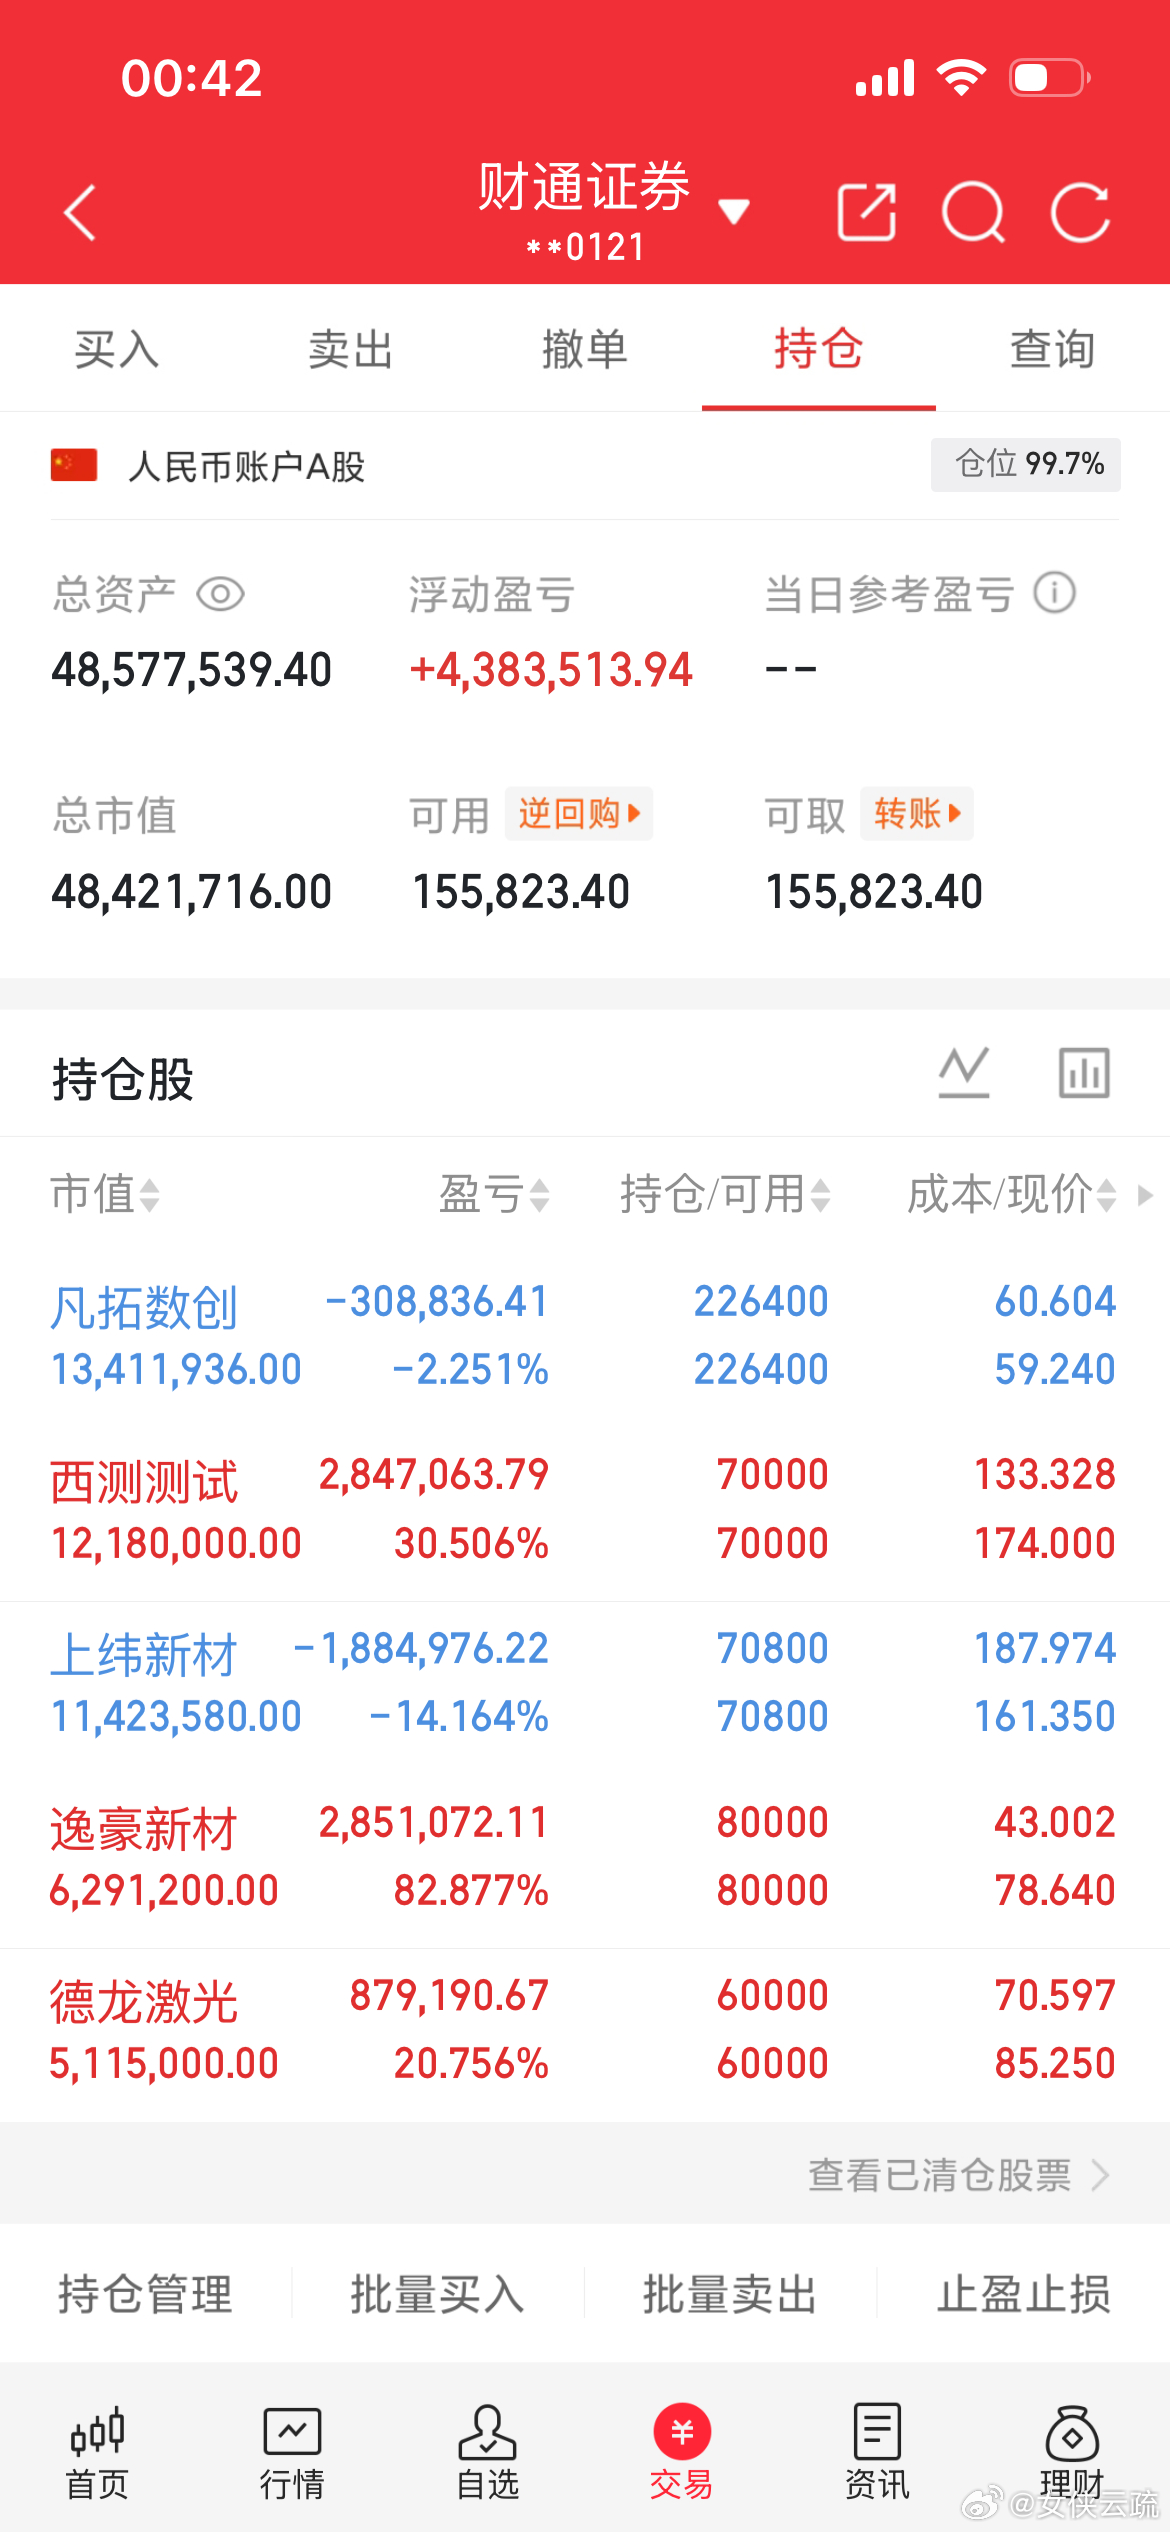
Task: Tap the arrow to show more columns
Action: click(x=1146, y=1195)
